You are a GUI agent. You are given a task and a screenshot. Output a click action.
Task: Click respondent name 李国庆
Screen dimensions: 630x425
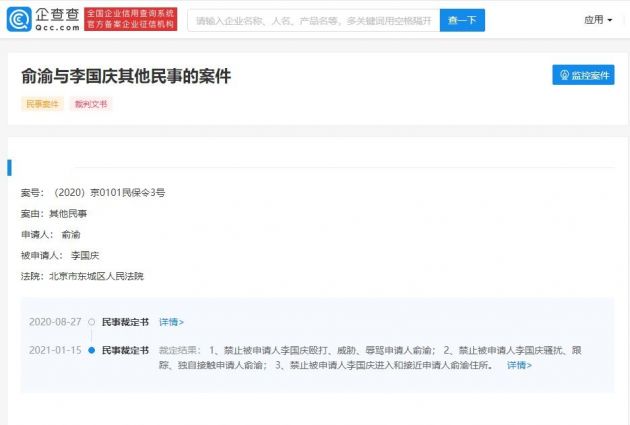[85, 255]
